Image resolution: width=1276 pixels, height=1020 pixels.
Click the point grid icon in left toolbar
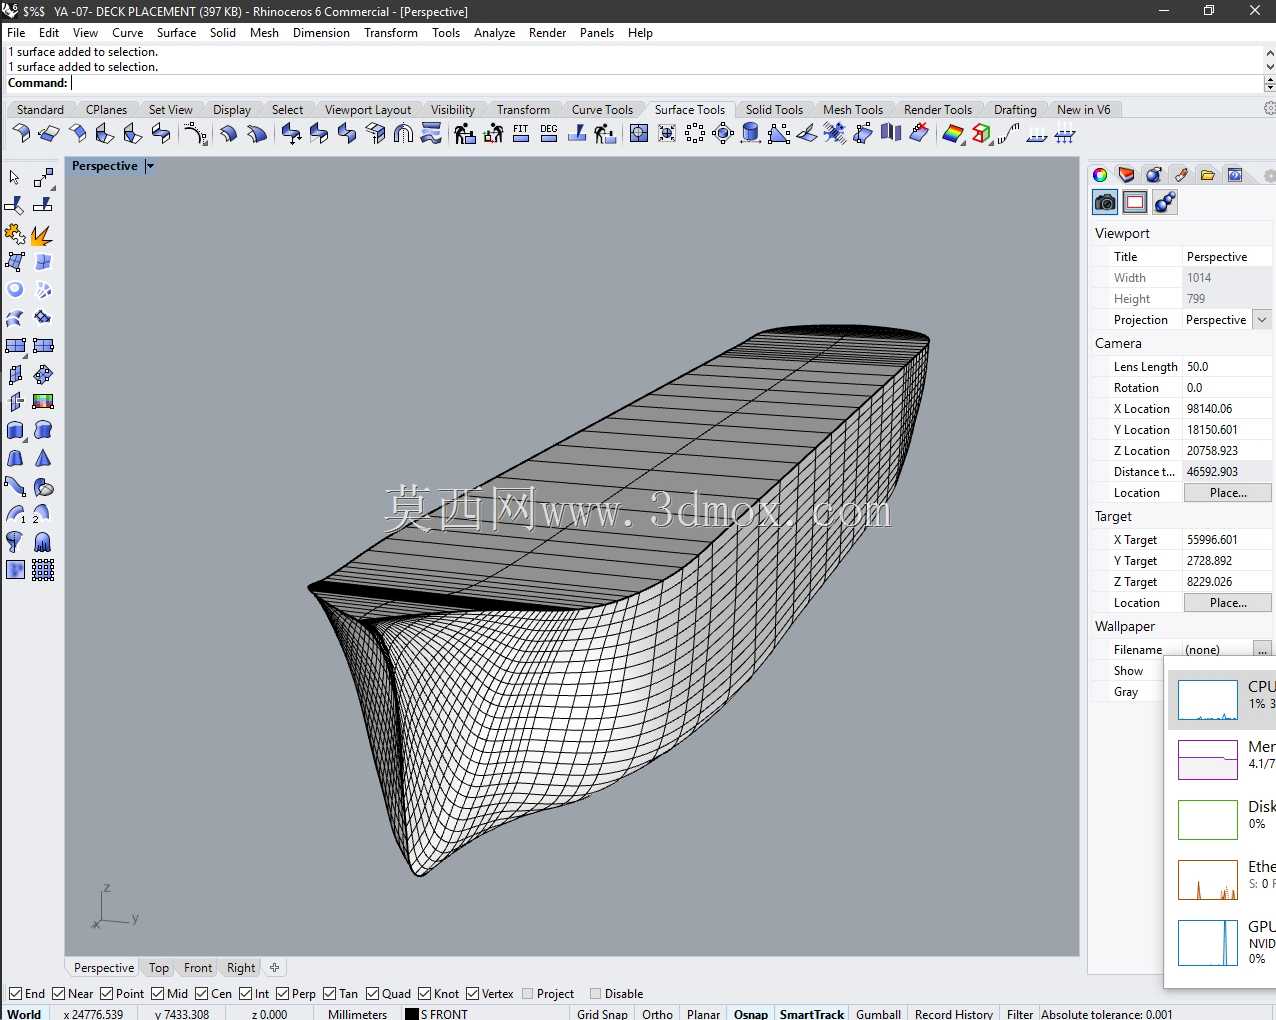(x=43, y=570)
